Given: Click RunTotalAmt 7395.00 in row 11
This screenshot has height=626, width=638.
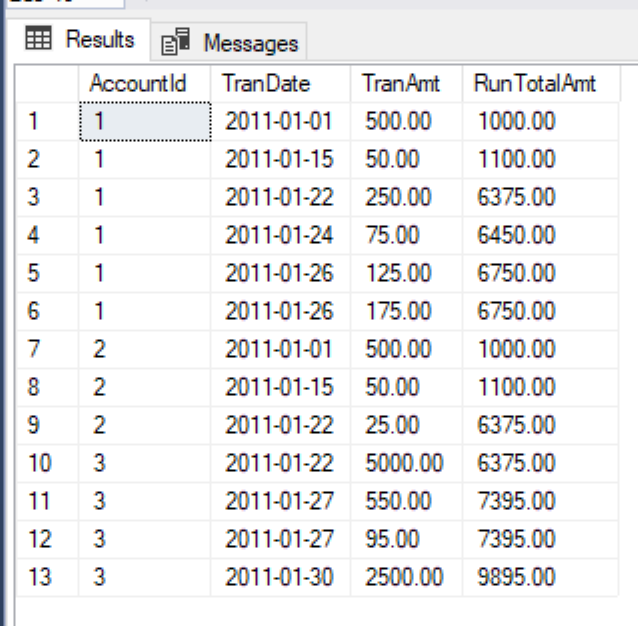Looking at the screenshot, I should coord(540,501).
